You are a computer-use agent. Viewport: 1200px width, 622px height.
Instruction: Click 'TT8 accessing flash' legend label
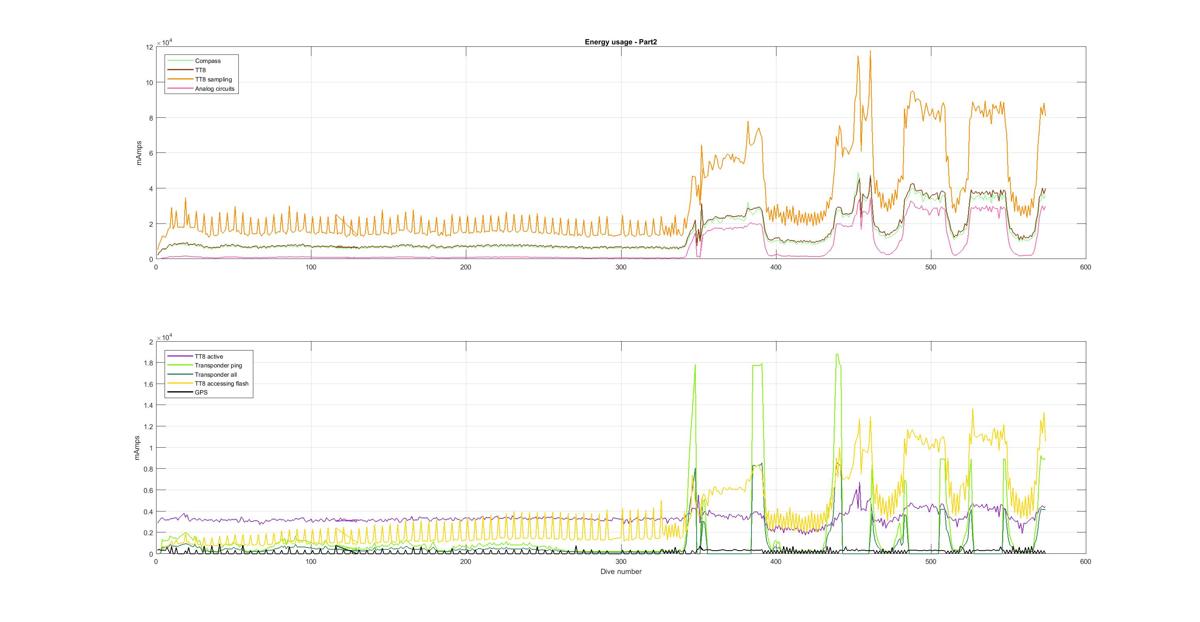(222, 384)
